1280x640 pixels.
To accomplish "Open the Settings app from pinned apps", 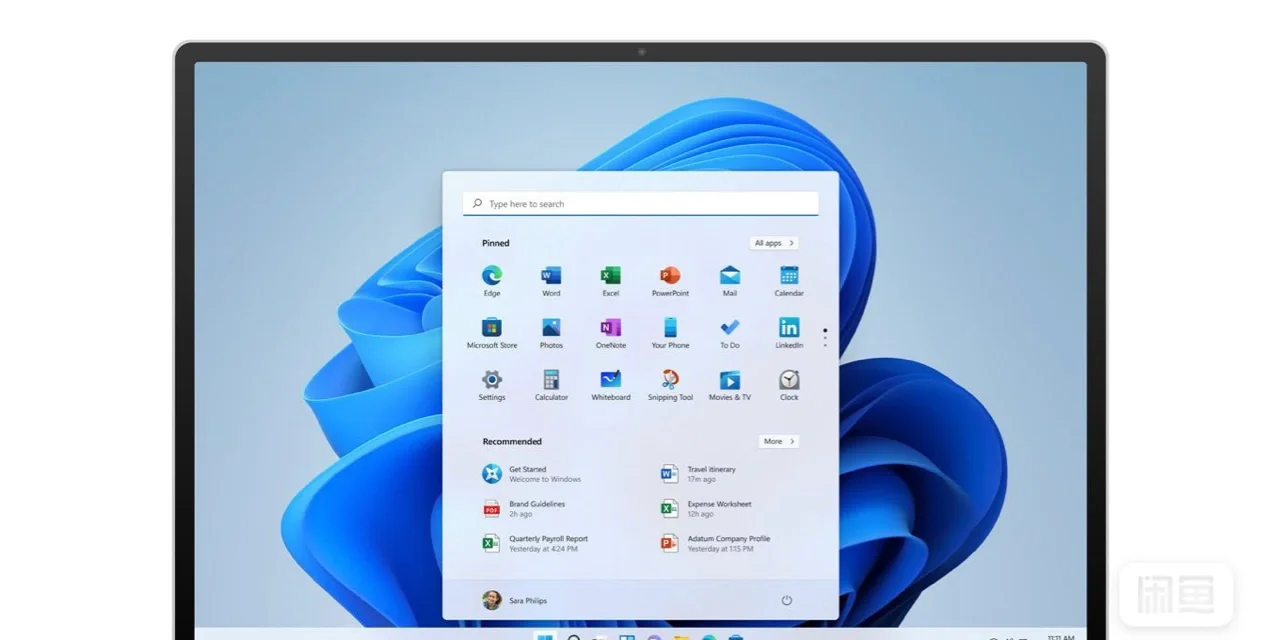I will pyautogui.click(x=491, y=381).
